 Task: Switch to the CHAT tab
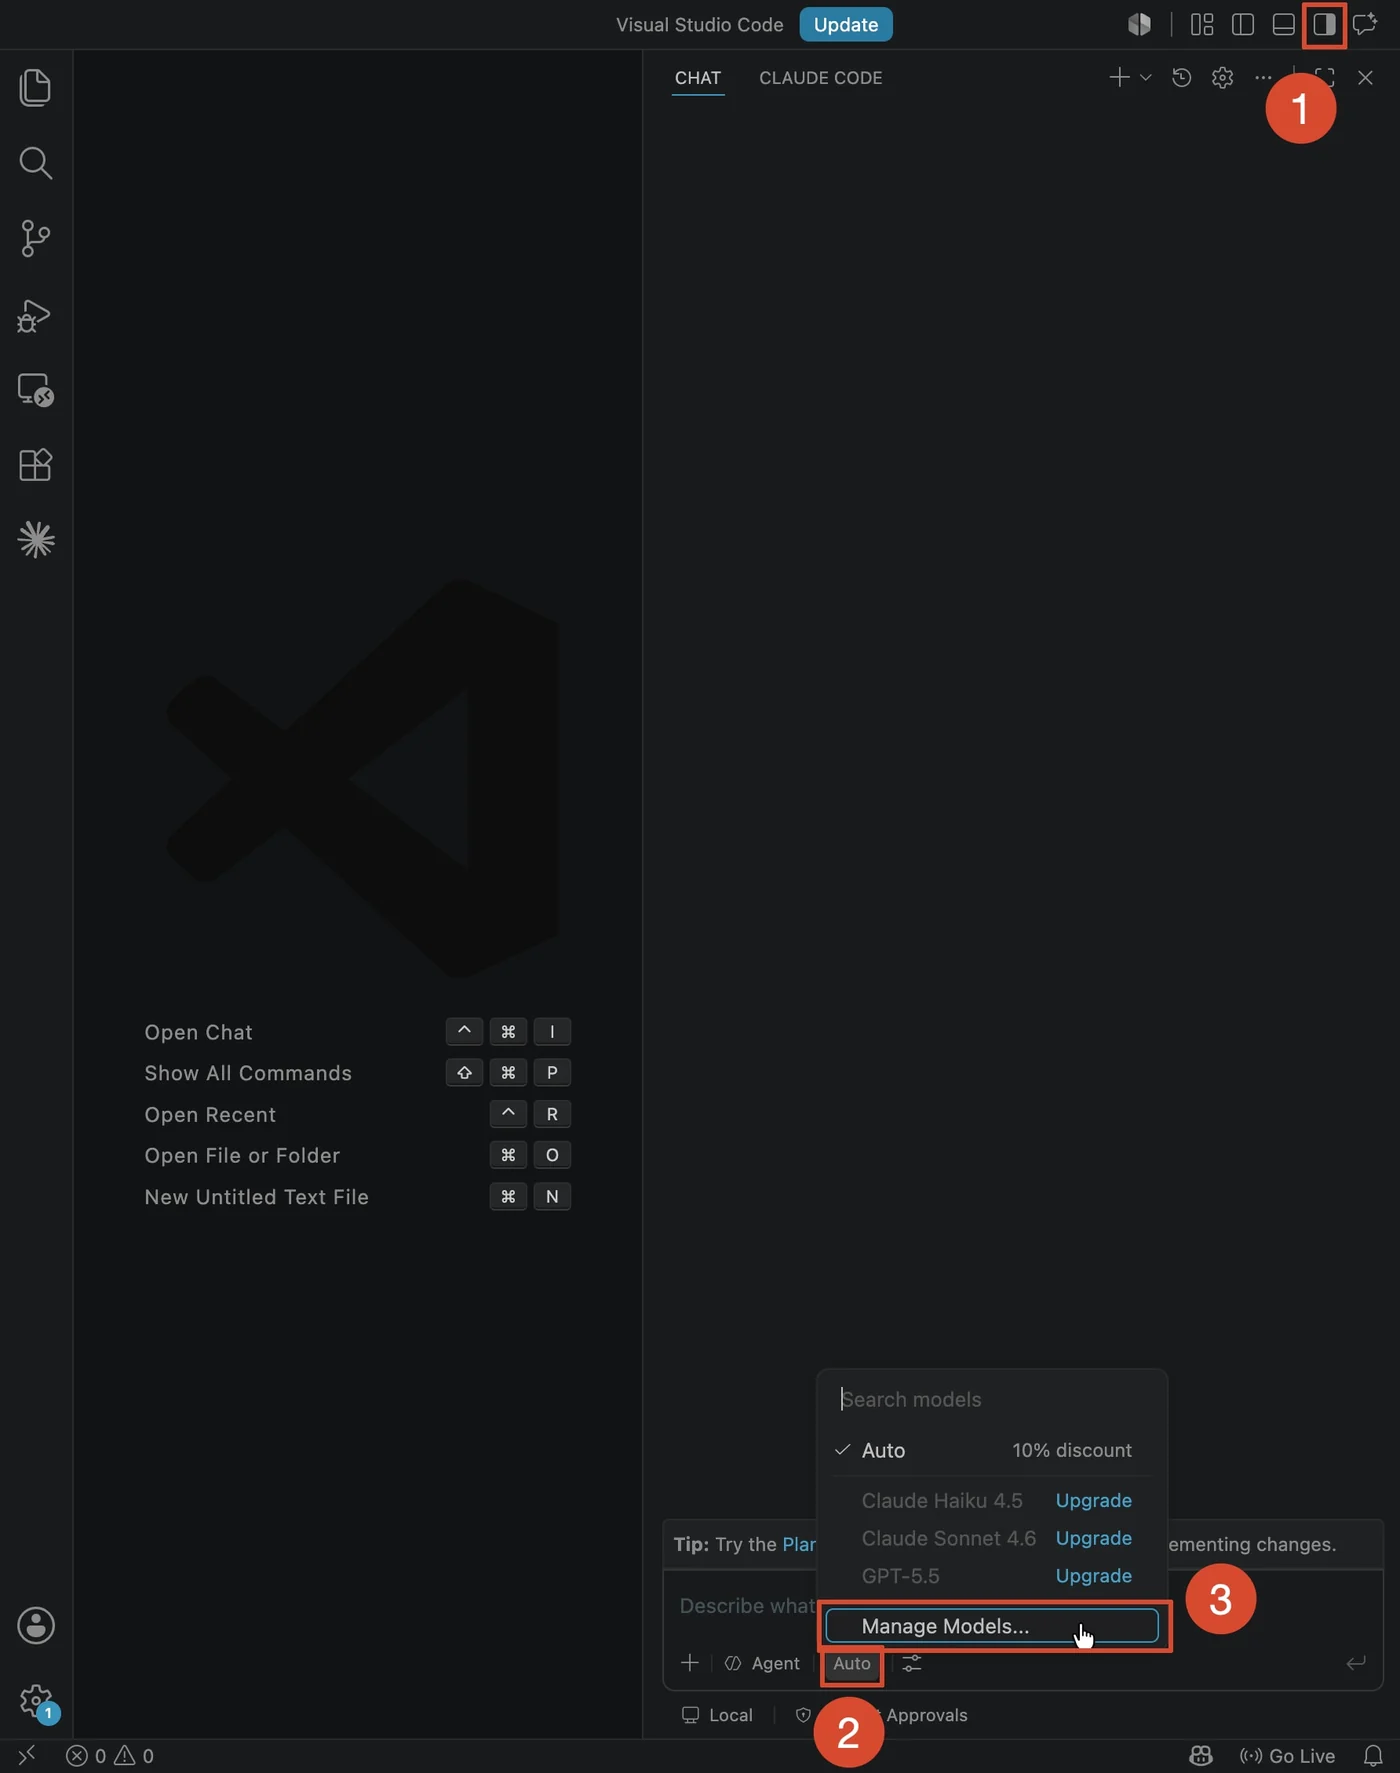click(698, 78)
